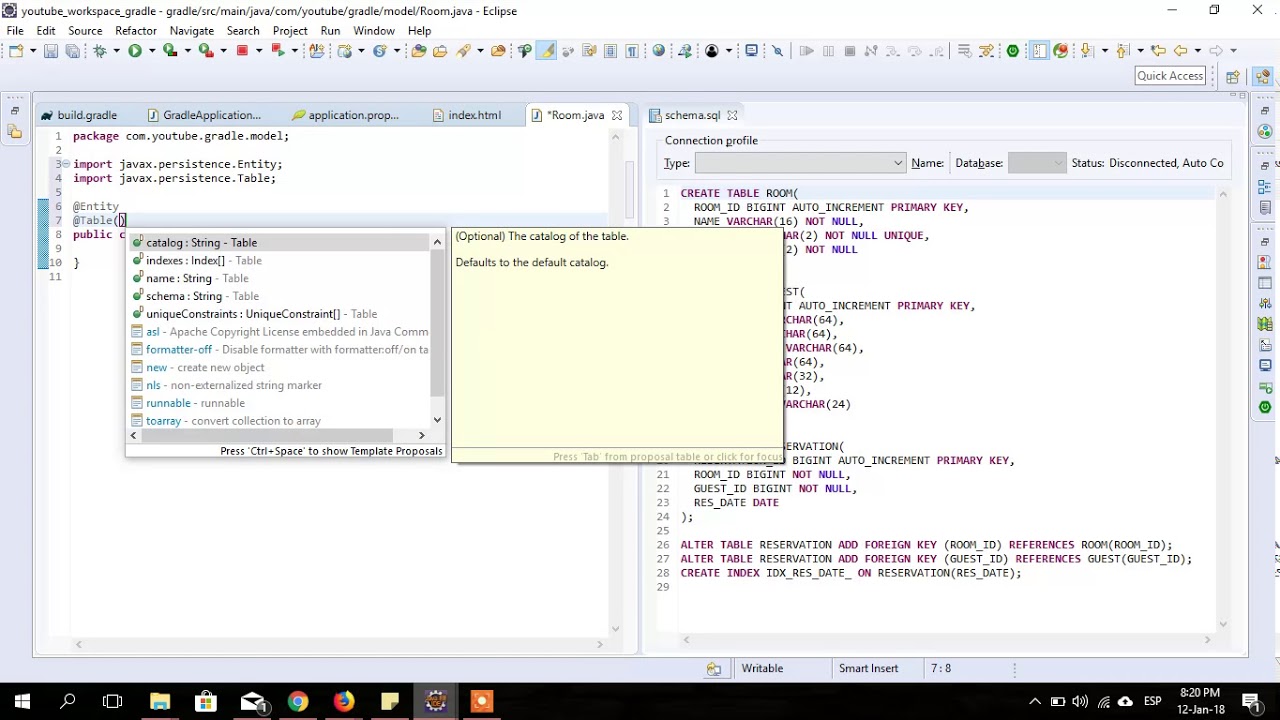1280x720 pixels.
Task: Start the Debug bug icon
Action: point(99,51)
